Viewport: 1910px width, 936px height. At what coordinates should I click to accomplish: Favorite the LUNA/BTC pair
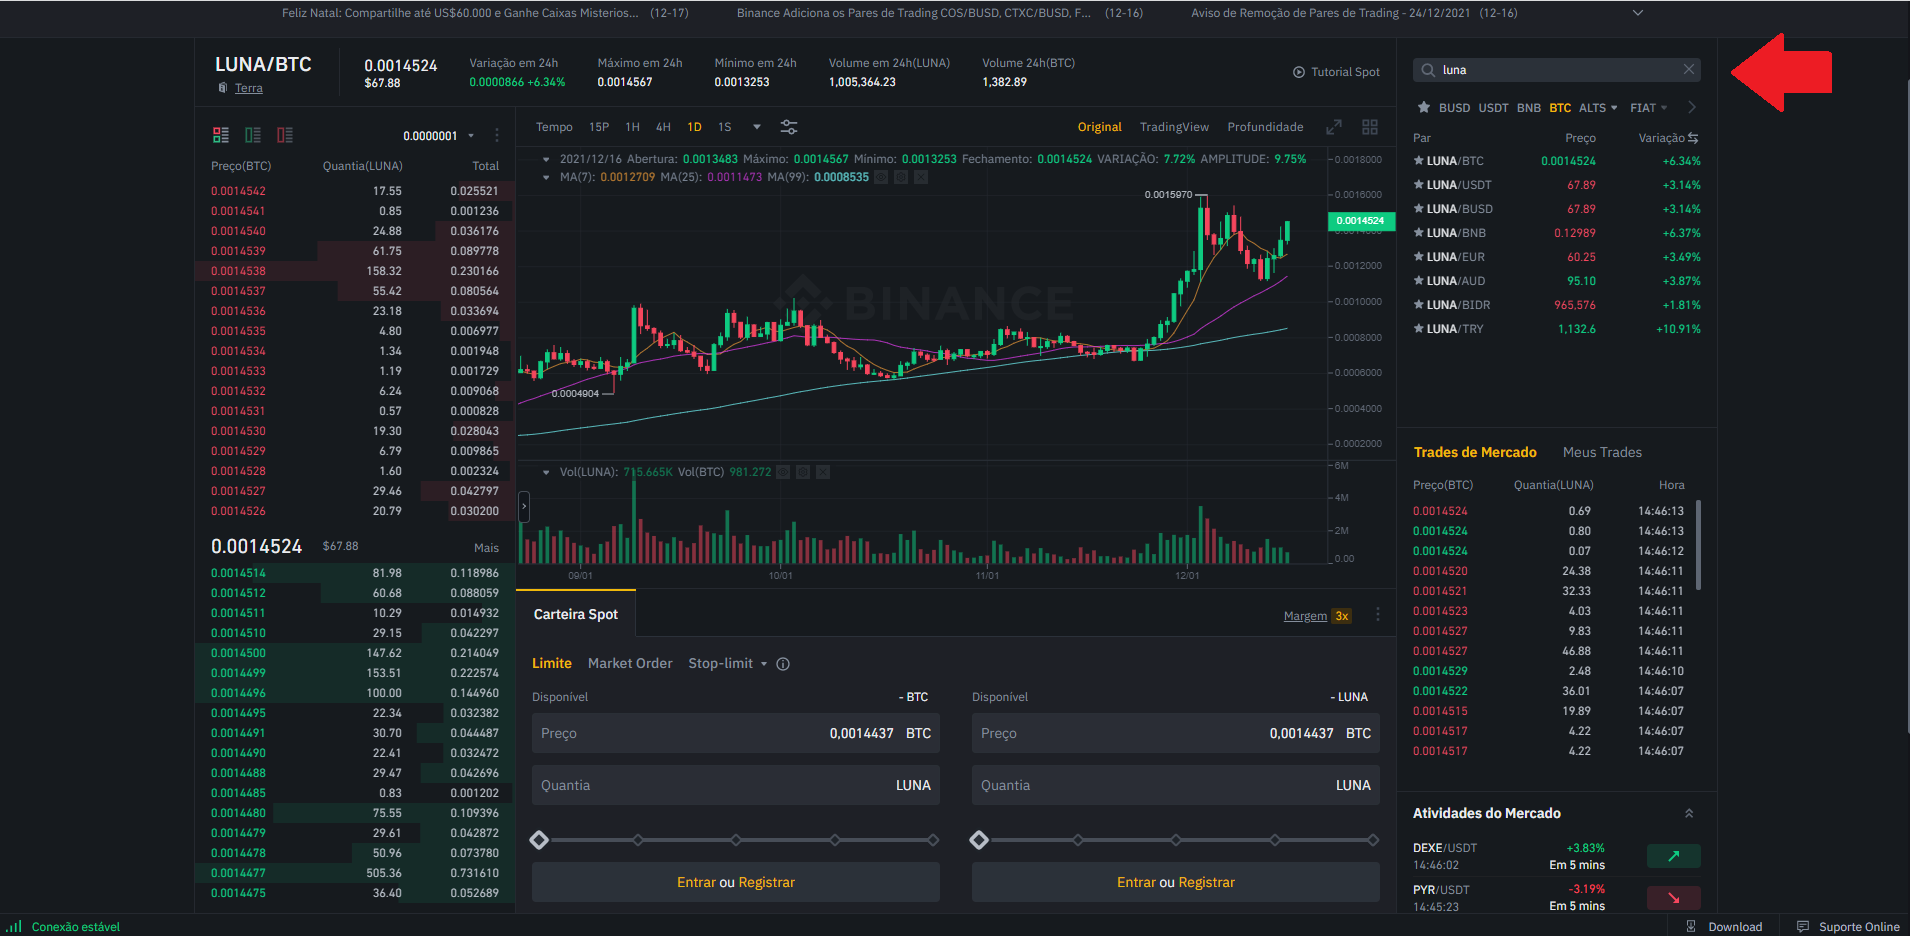[x=1418, y=161]
